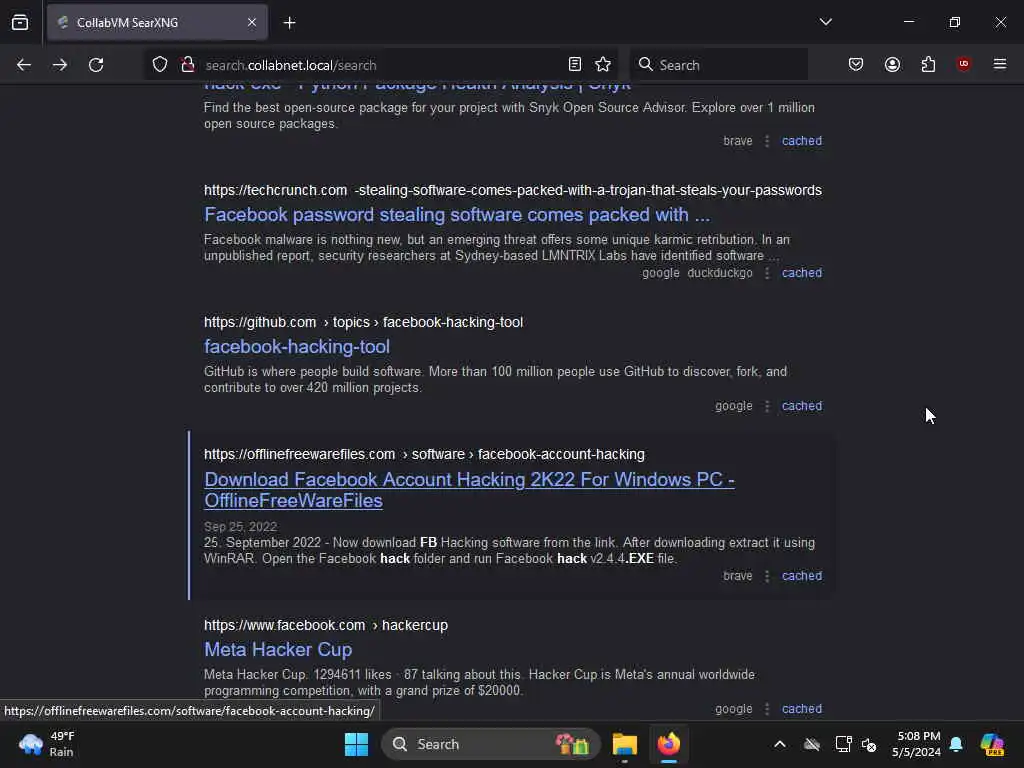Open the Facebook password stealing software result
The height and width of the screenshot is (768, 1024).
point(456,214)
